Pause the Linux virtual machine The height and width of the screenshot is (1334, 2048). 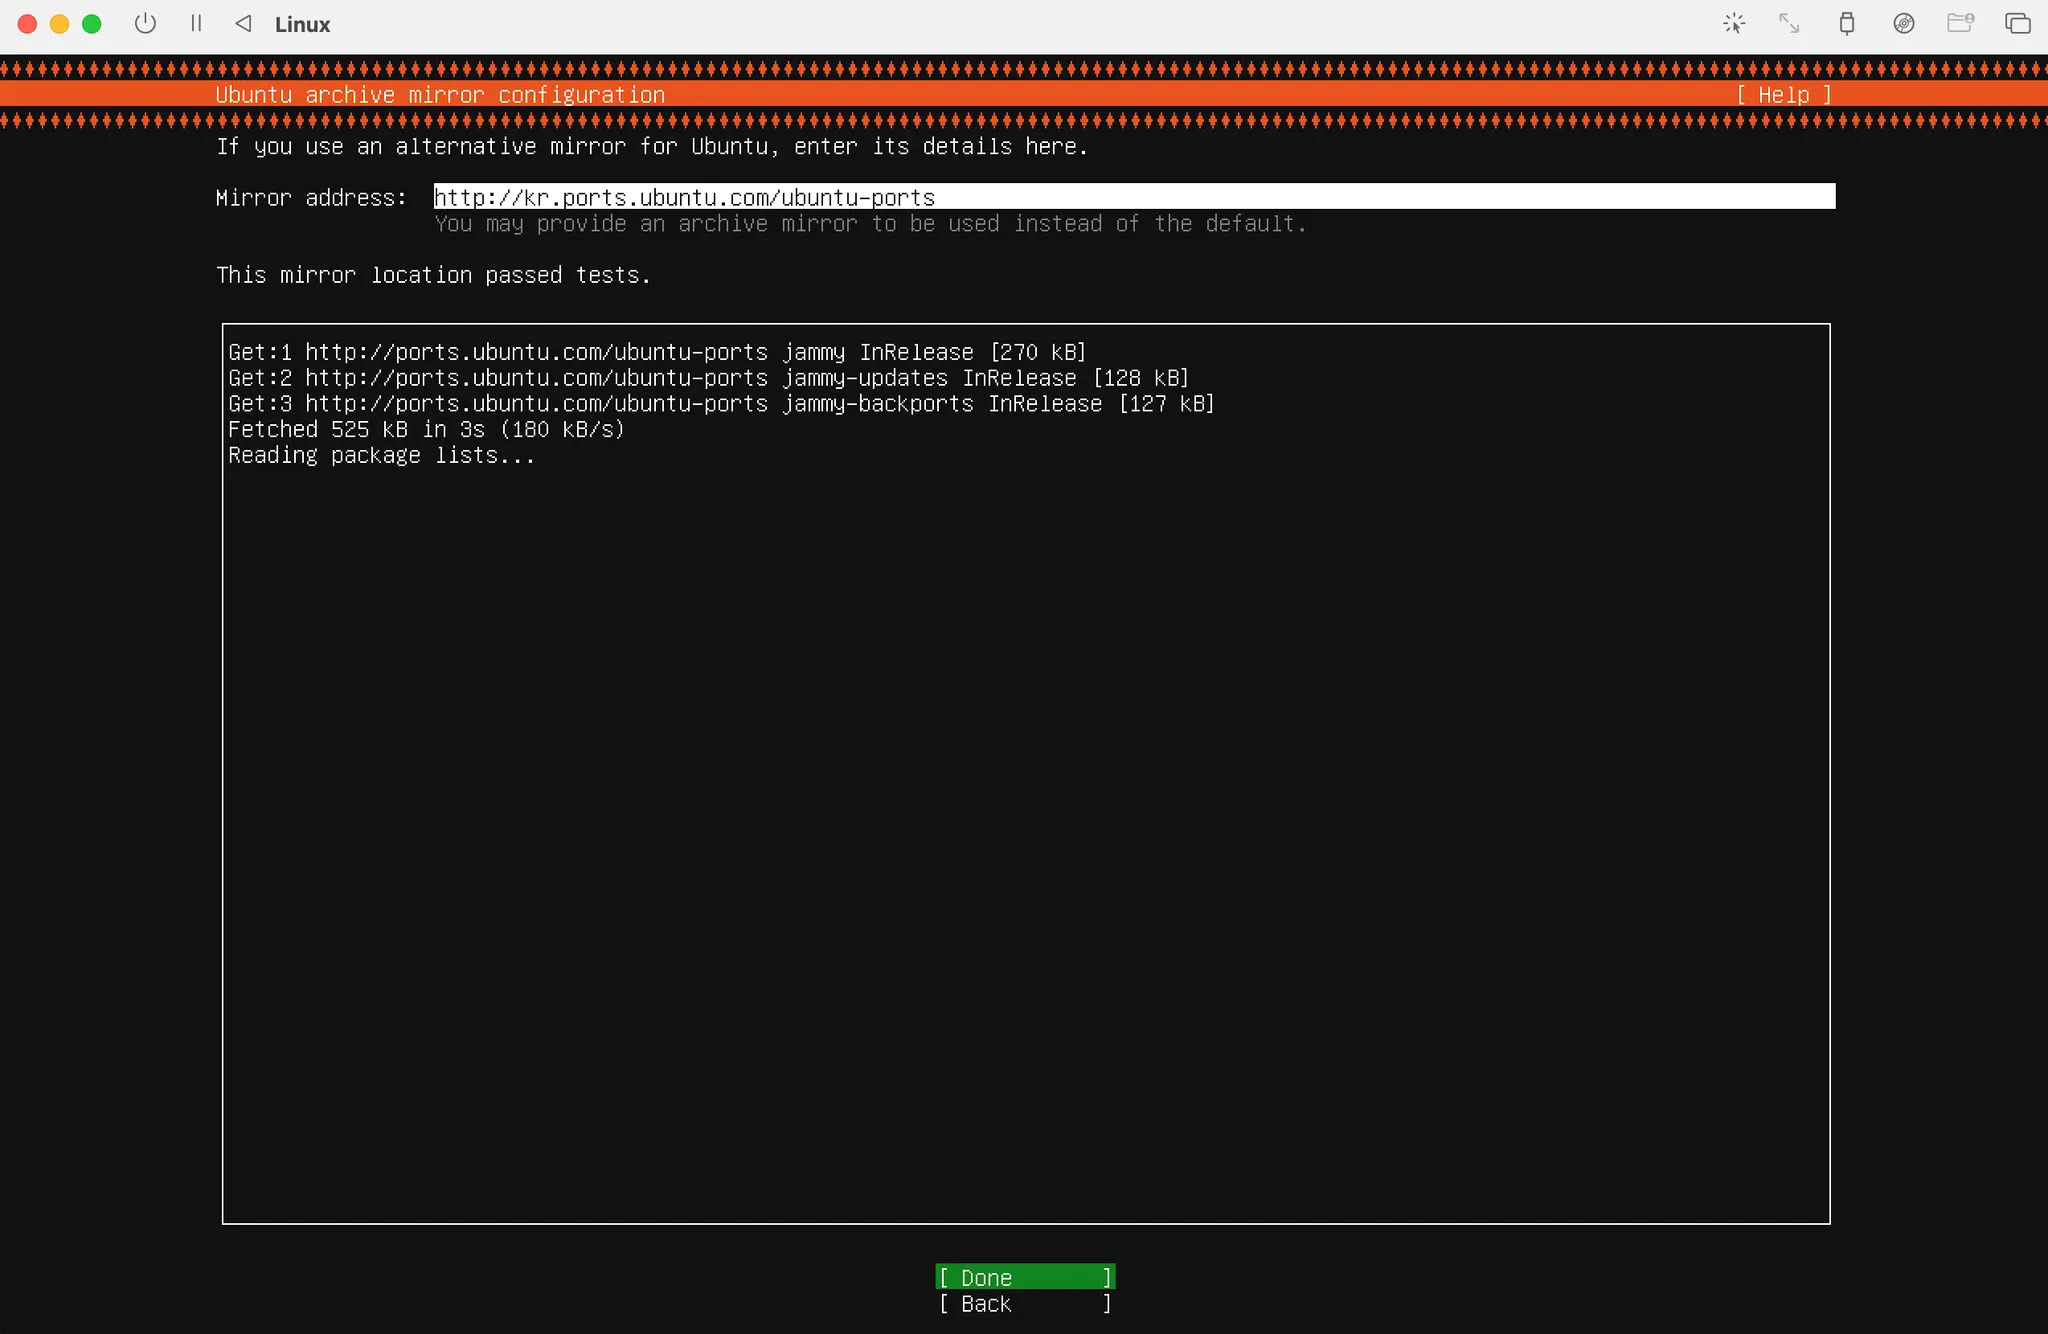(x=196, y=23)
